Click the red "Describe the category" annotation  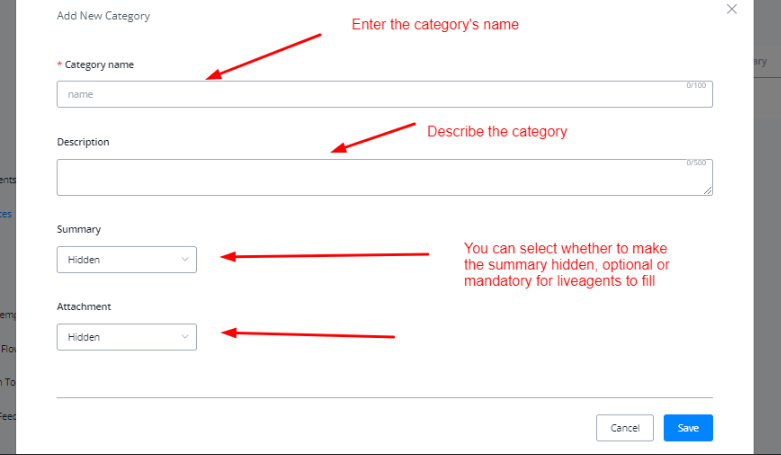[x=497, y=132]
